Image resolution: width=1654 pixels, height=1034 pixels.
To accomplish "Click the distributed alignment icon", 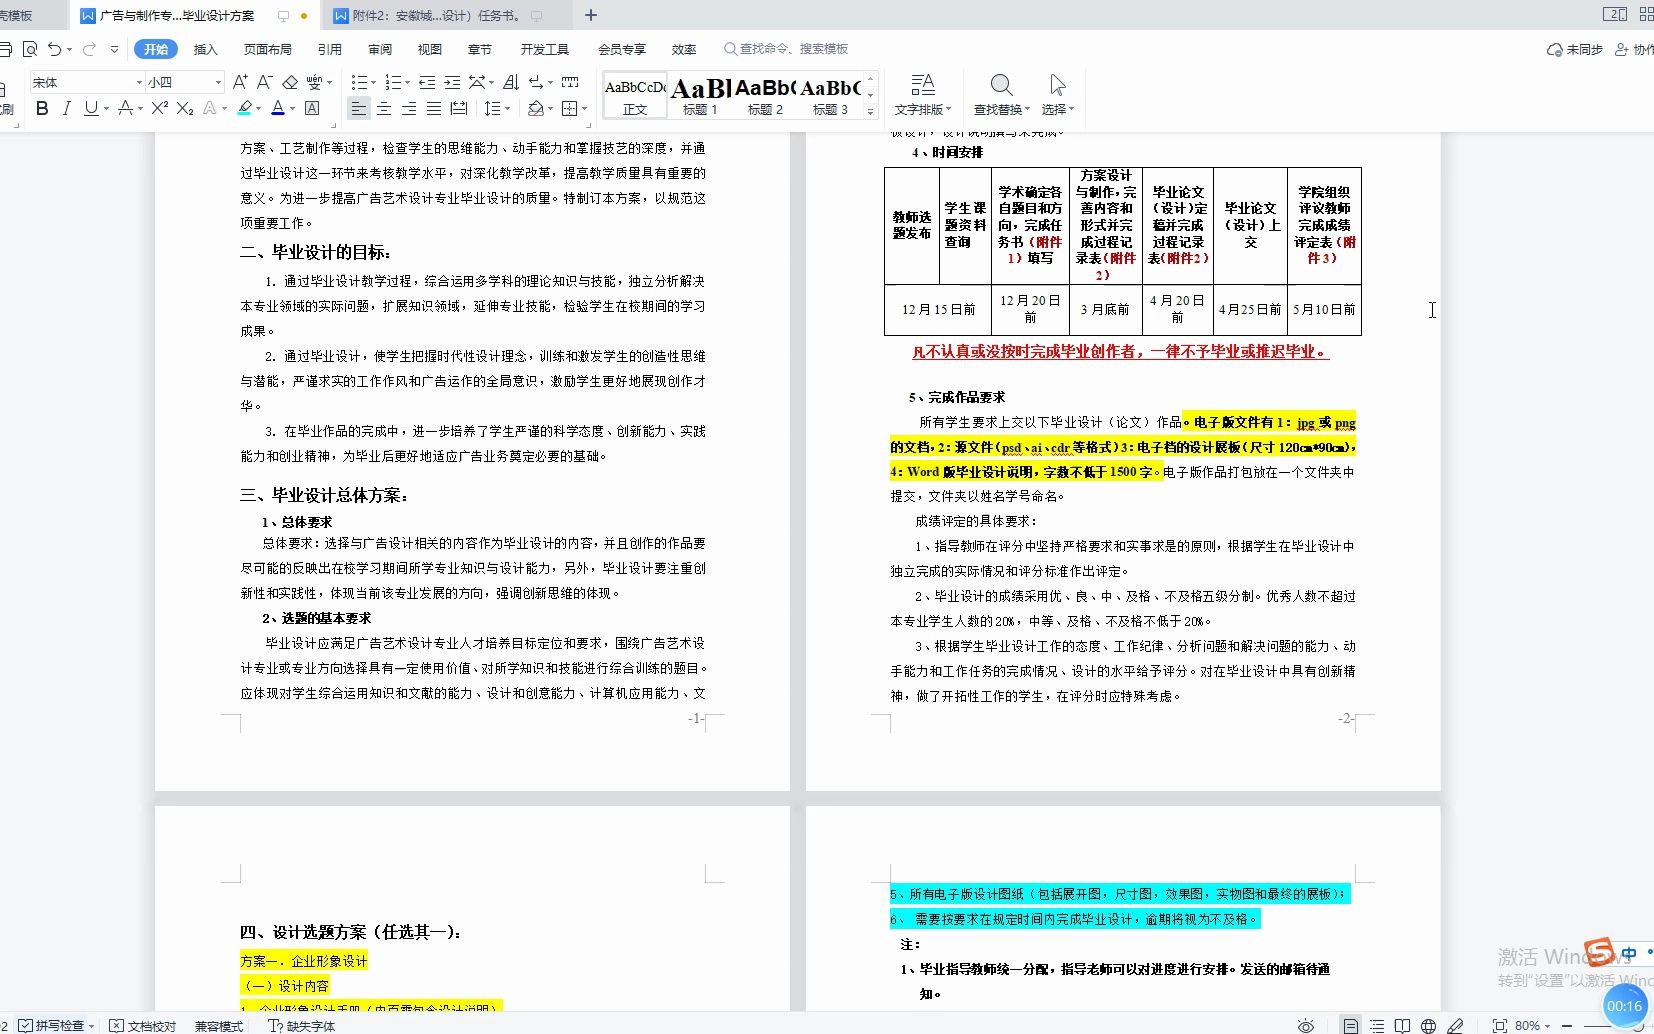I will point(459,108).
